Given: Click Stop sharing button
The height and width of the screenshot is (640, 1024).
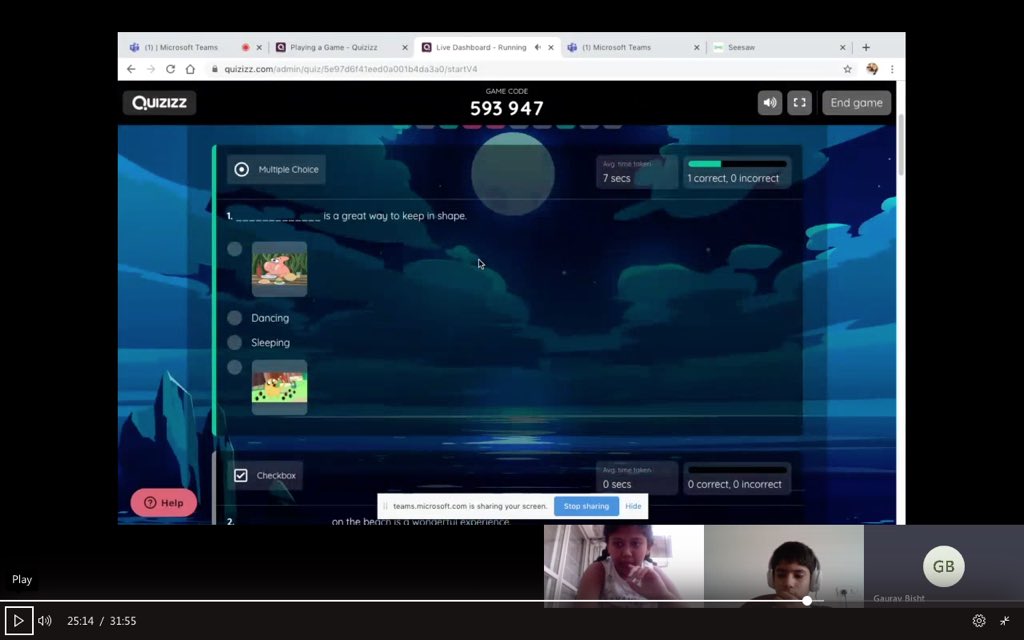Looking at the screenshot, I should 586,506.
